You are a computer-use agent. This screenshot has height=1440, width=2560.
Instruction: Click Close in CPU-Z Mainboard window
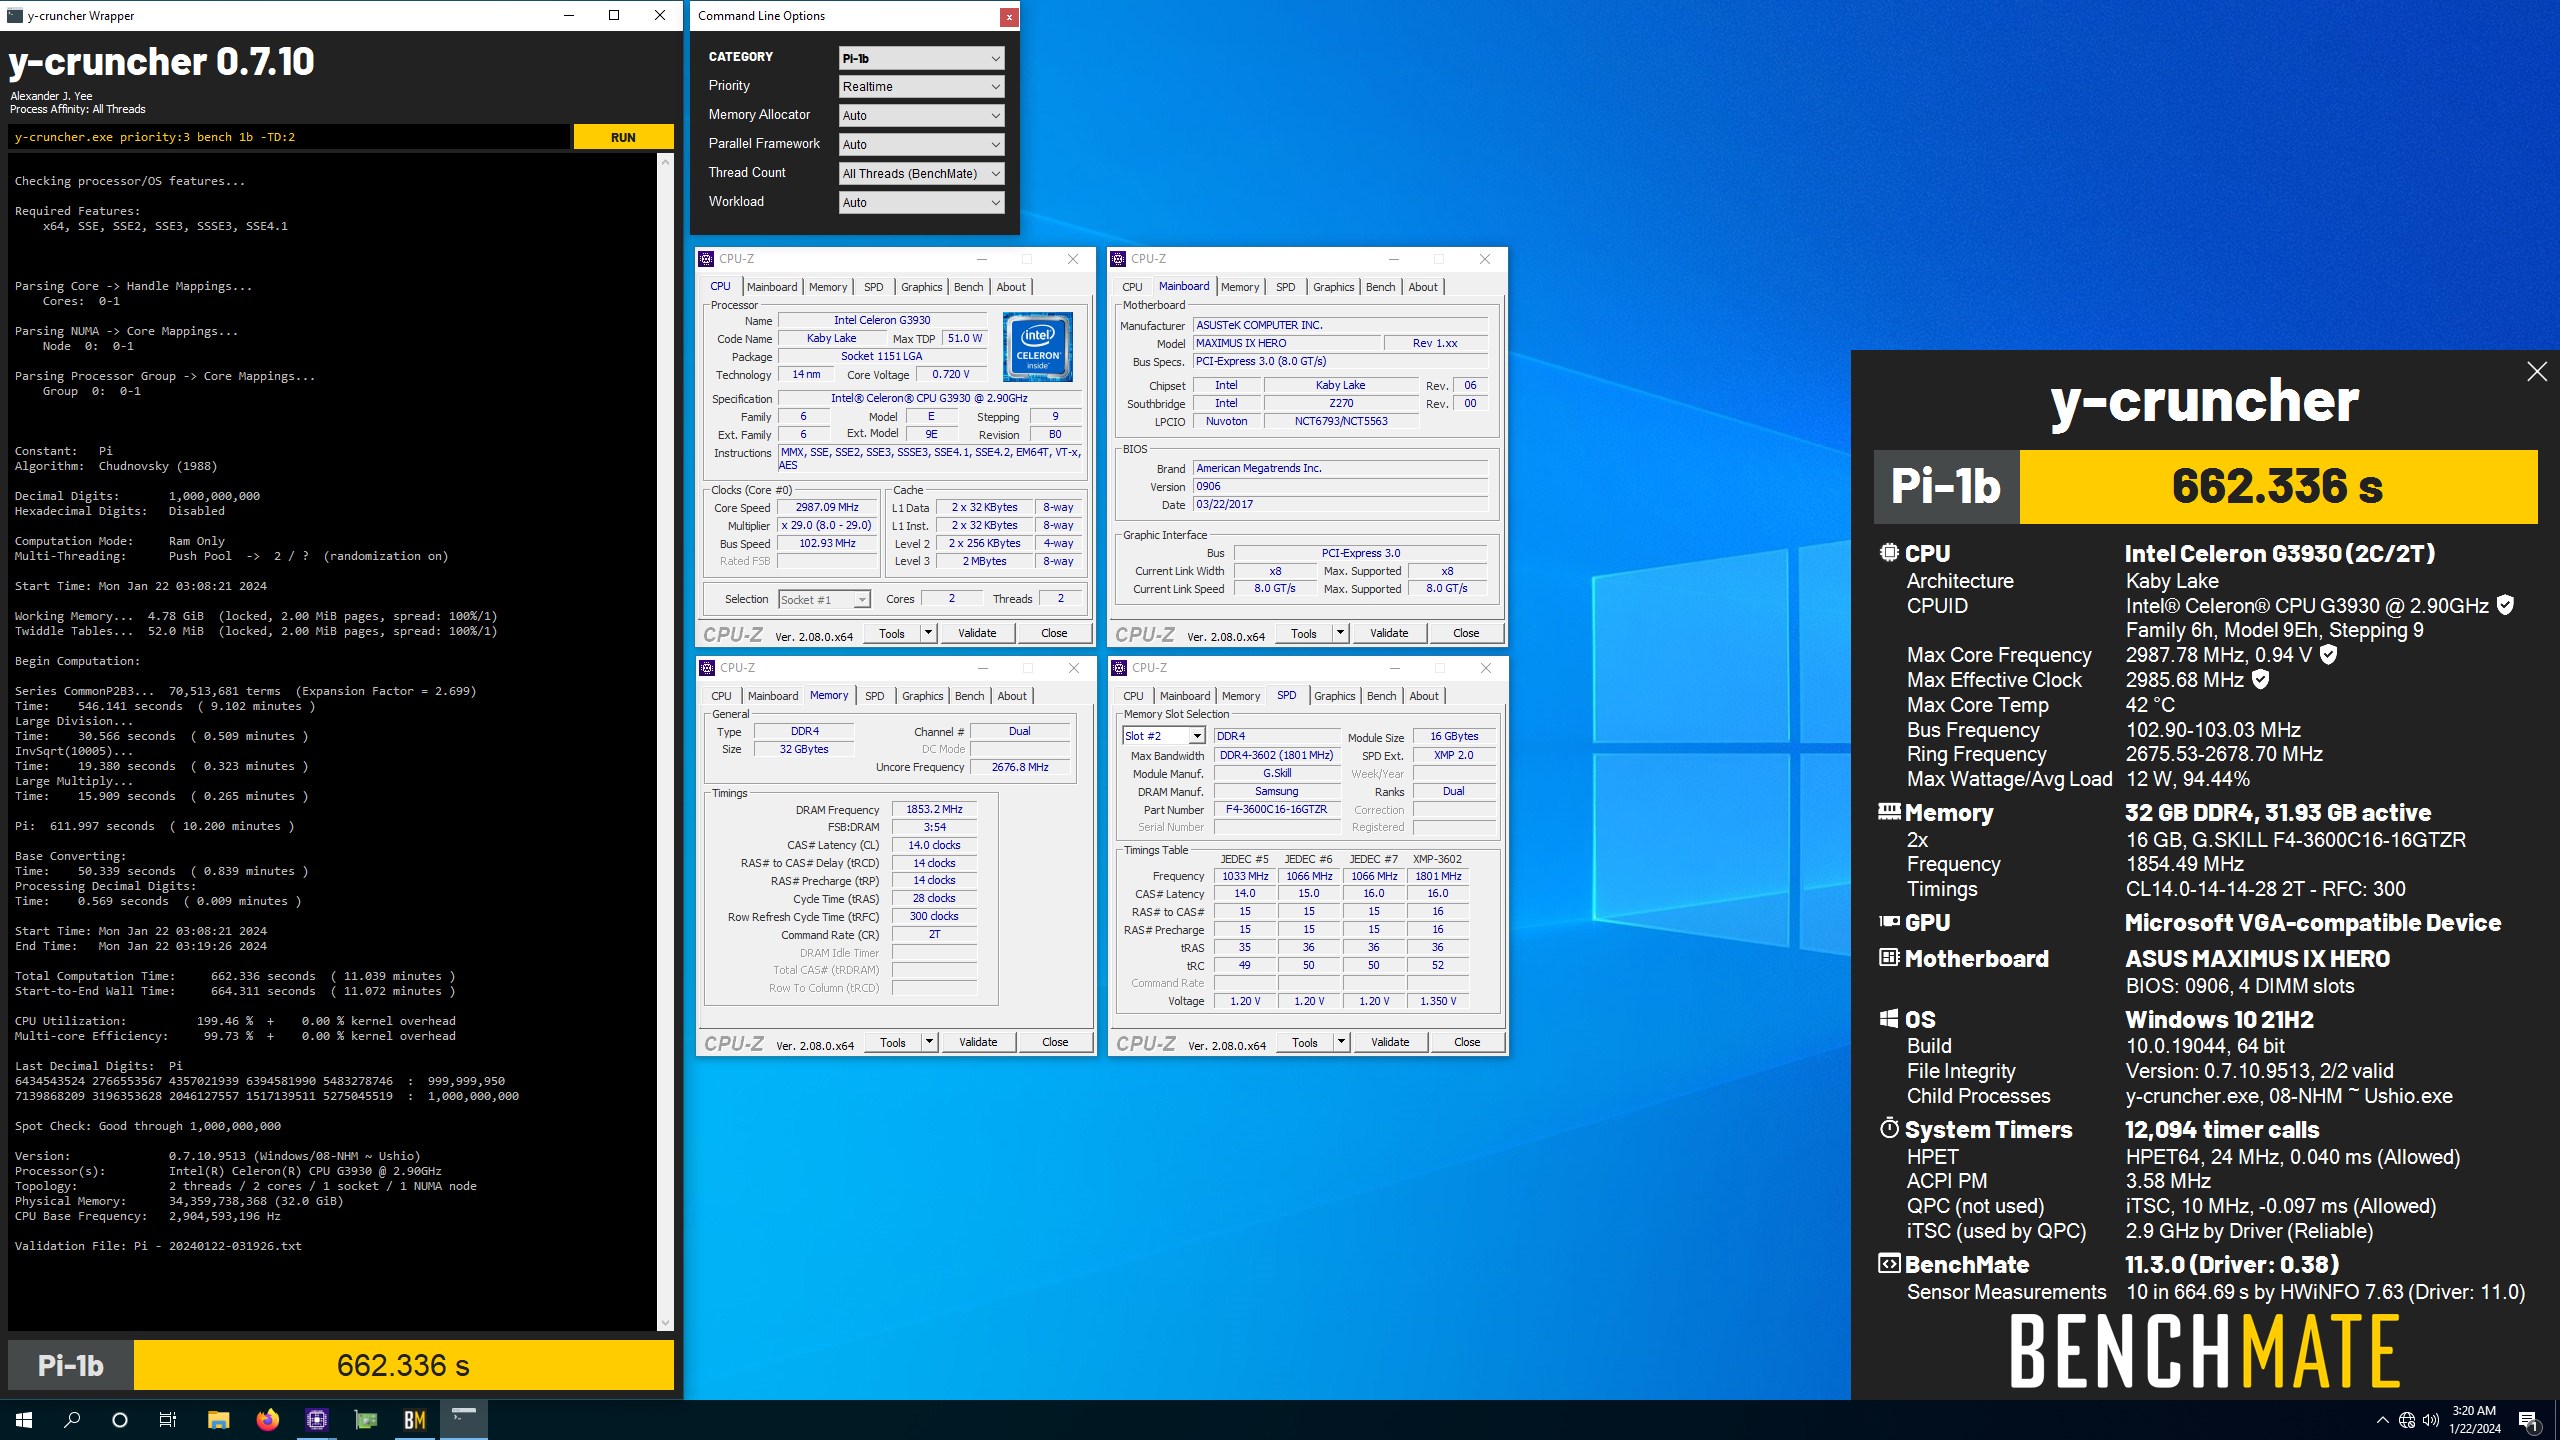pyautogui.click(x=1466, y=633)
